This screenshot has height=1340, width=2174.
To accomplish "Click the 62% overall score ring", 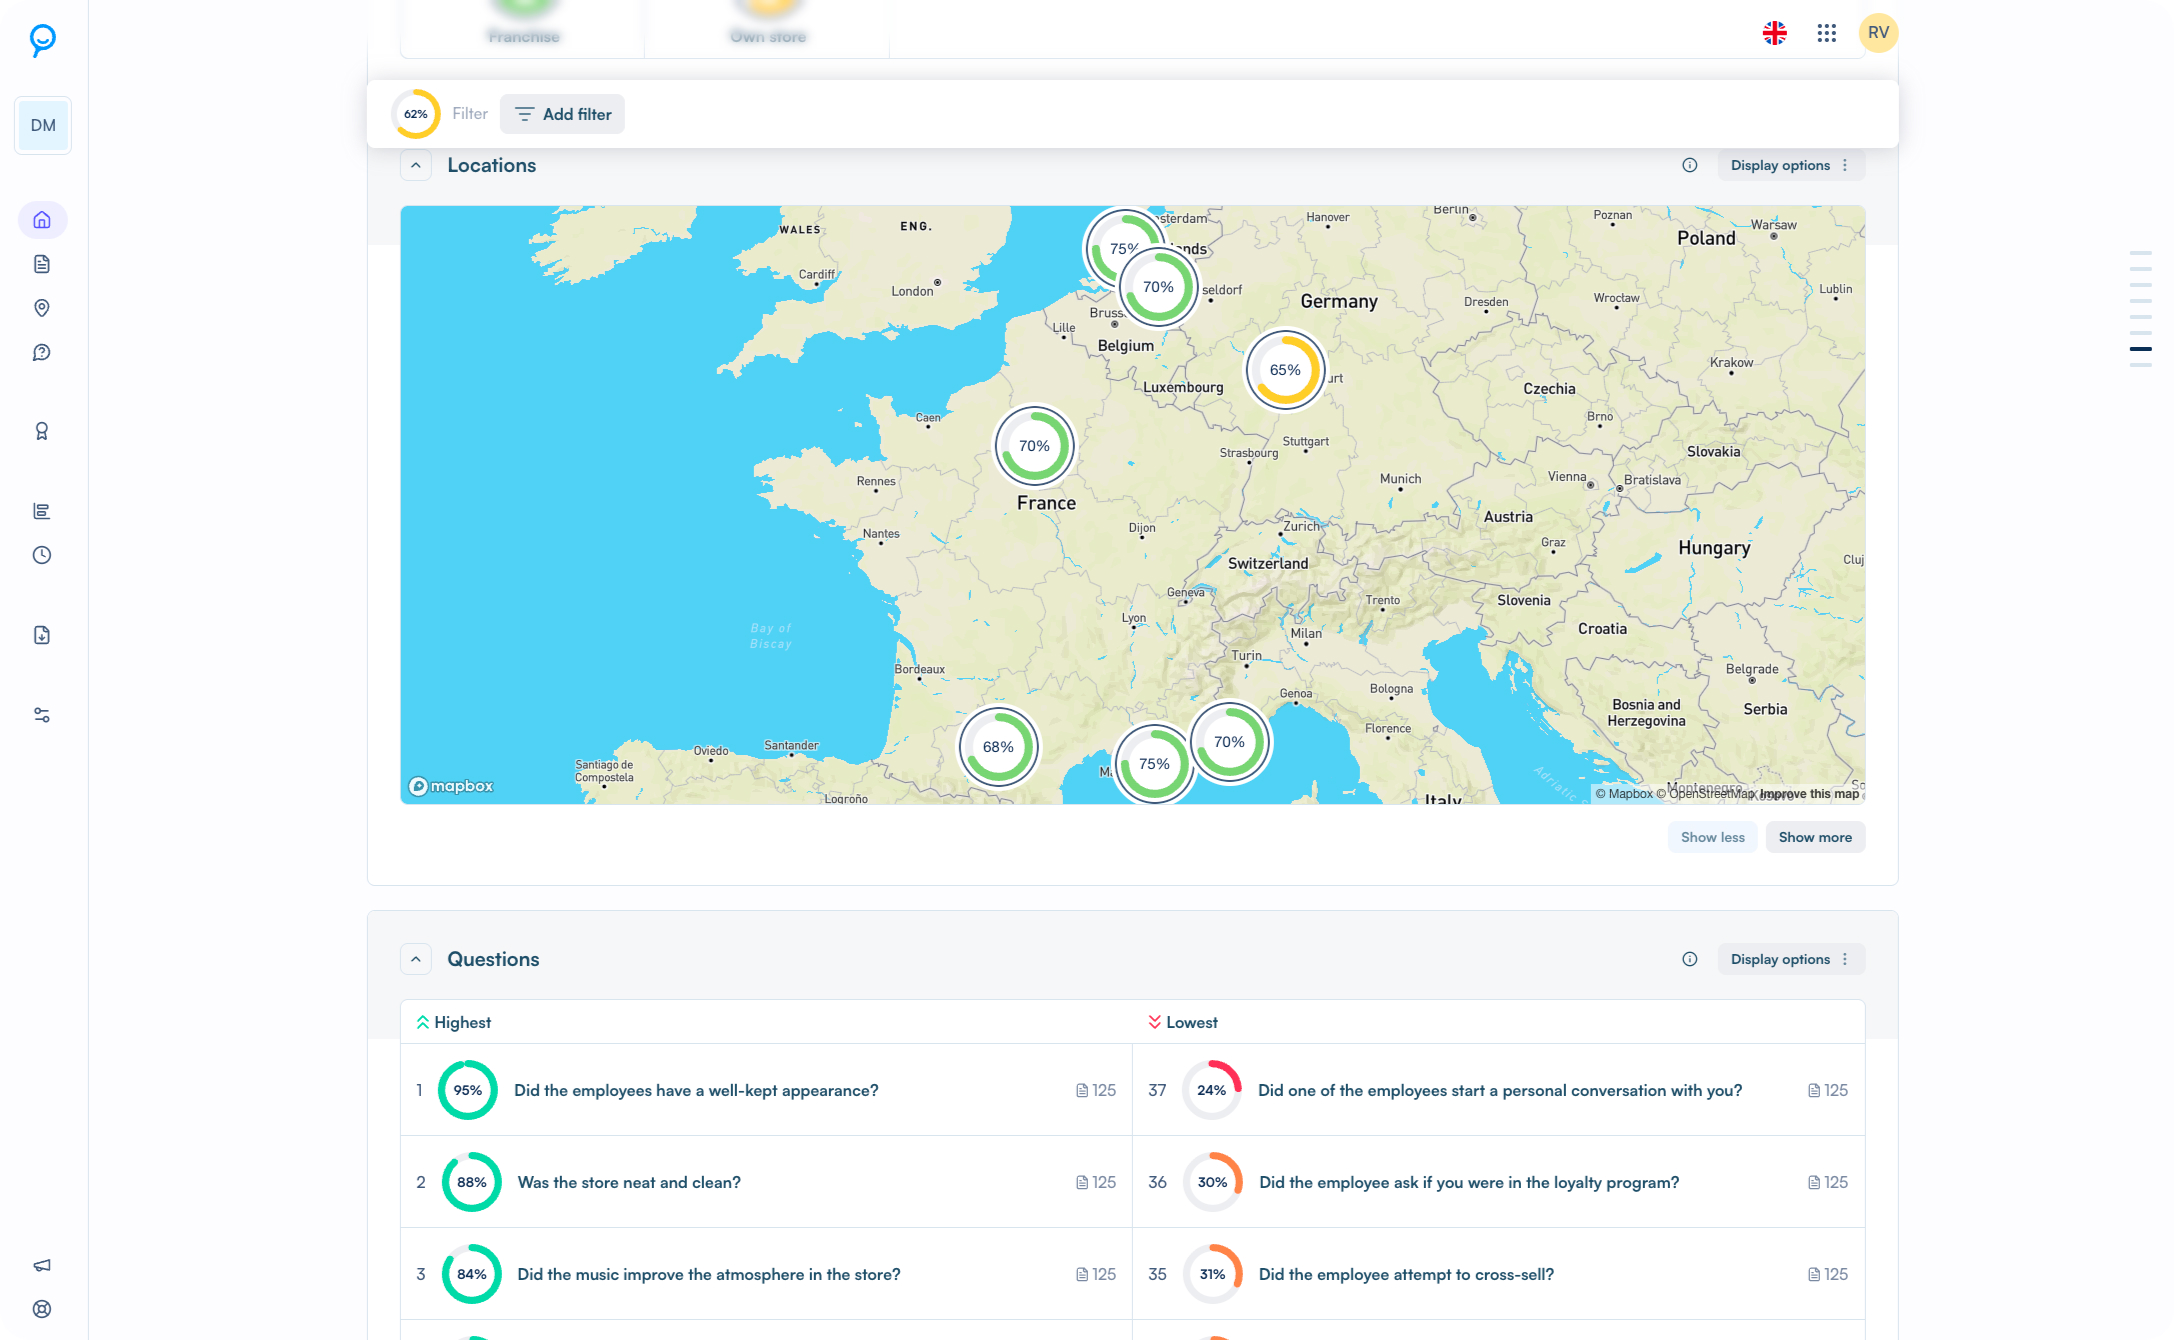I will click(416, 114).
